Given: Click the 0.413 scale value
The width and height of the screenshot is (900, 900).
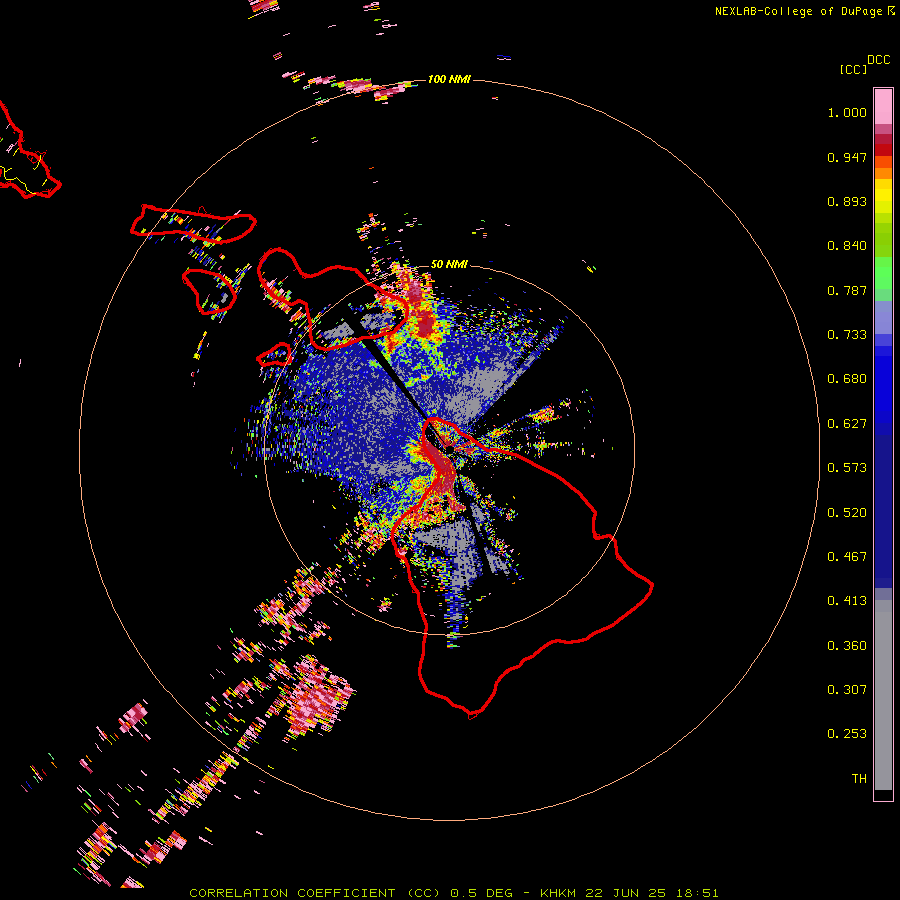Looking at the screenshot, I should [847, 601].
